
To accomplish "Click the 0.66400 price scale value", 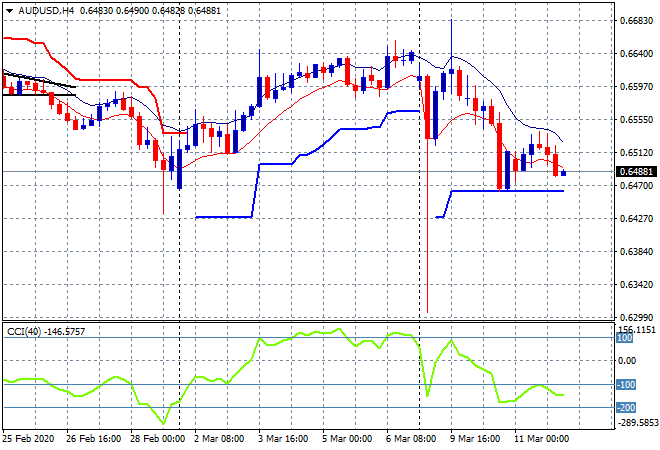I will 636,54.
